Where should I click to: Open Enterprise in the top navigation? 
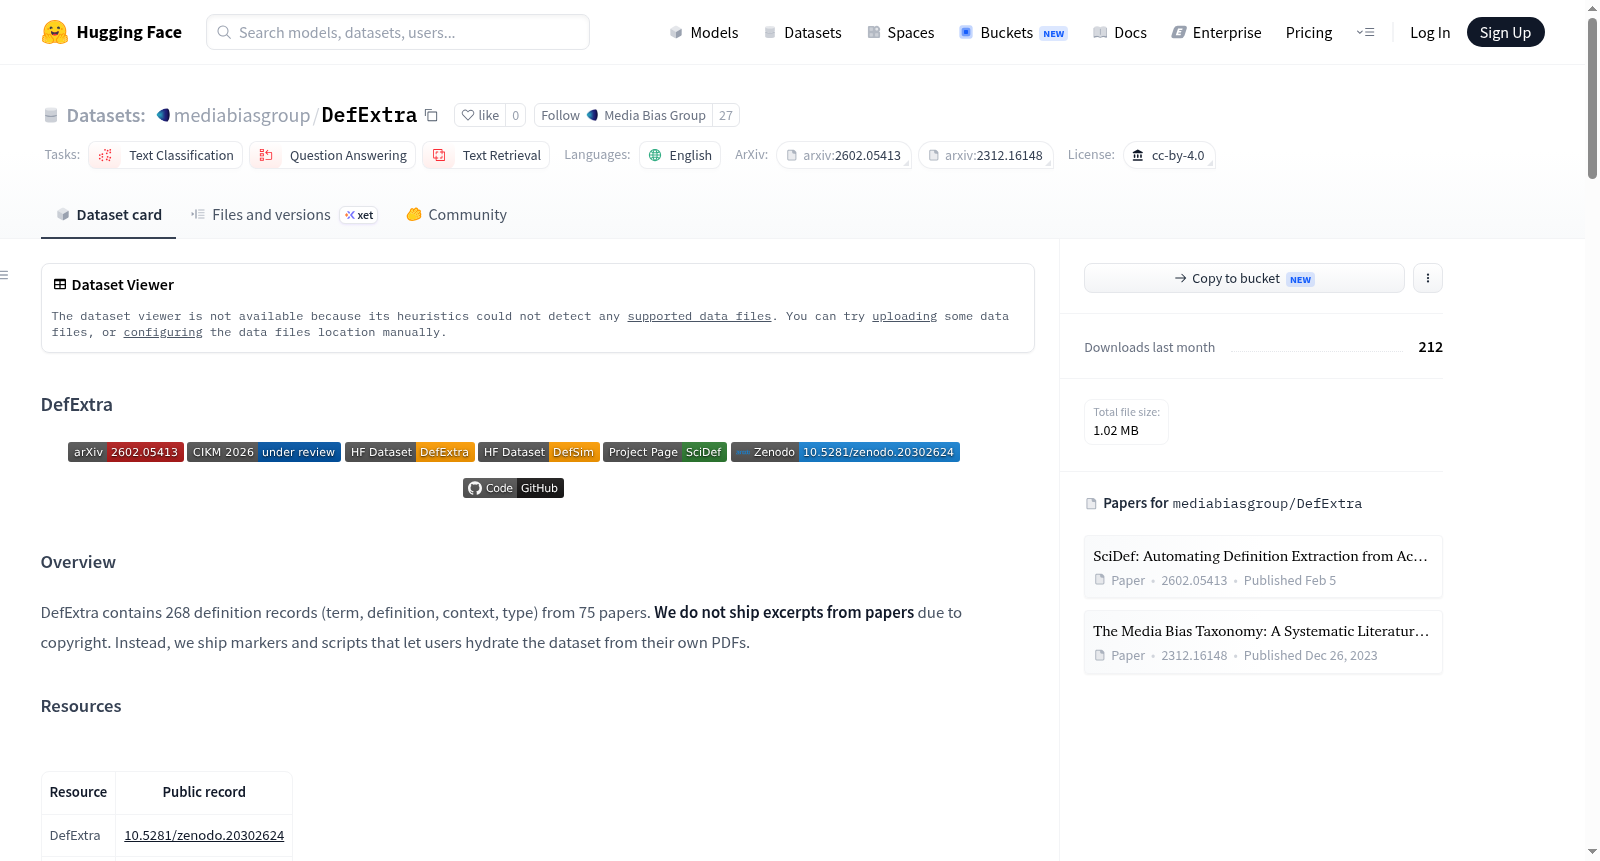[x=1216, y=32]
